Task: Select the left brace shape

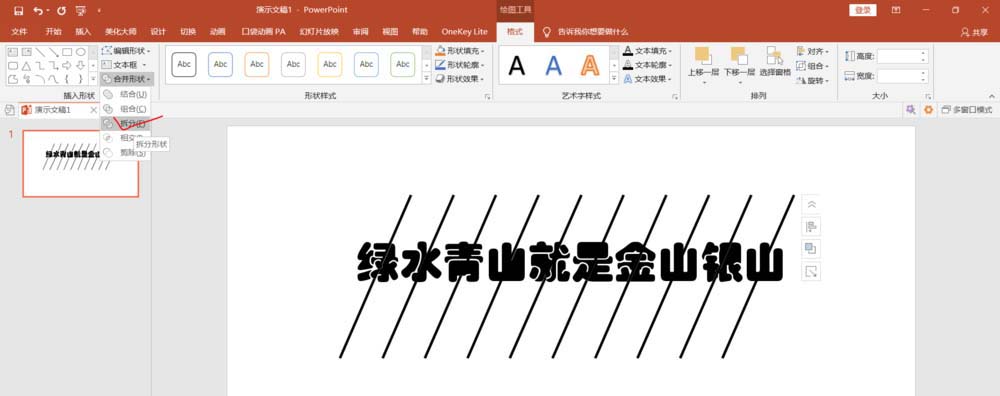Action: pyautogui.click(x=67, y=79)
